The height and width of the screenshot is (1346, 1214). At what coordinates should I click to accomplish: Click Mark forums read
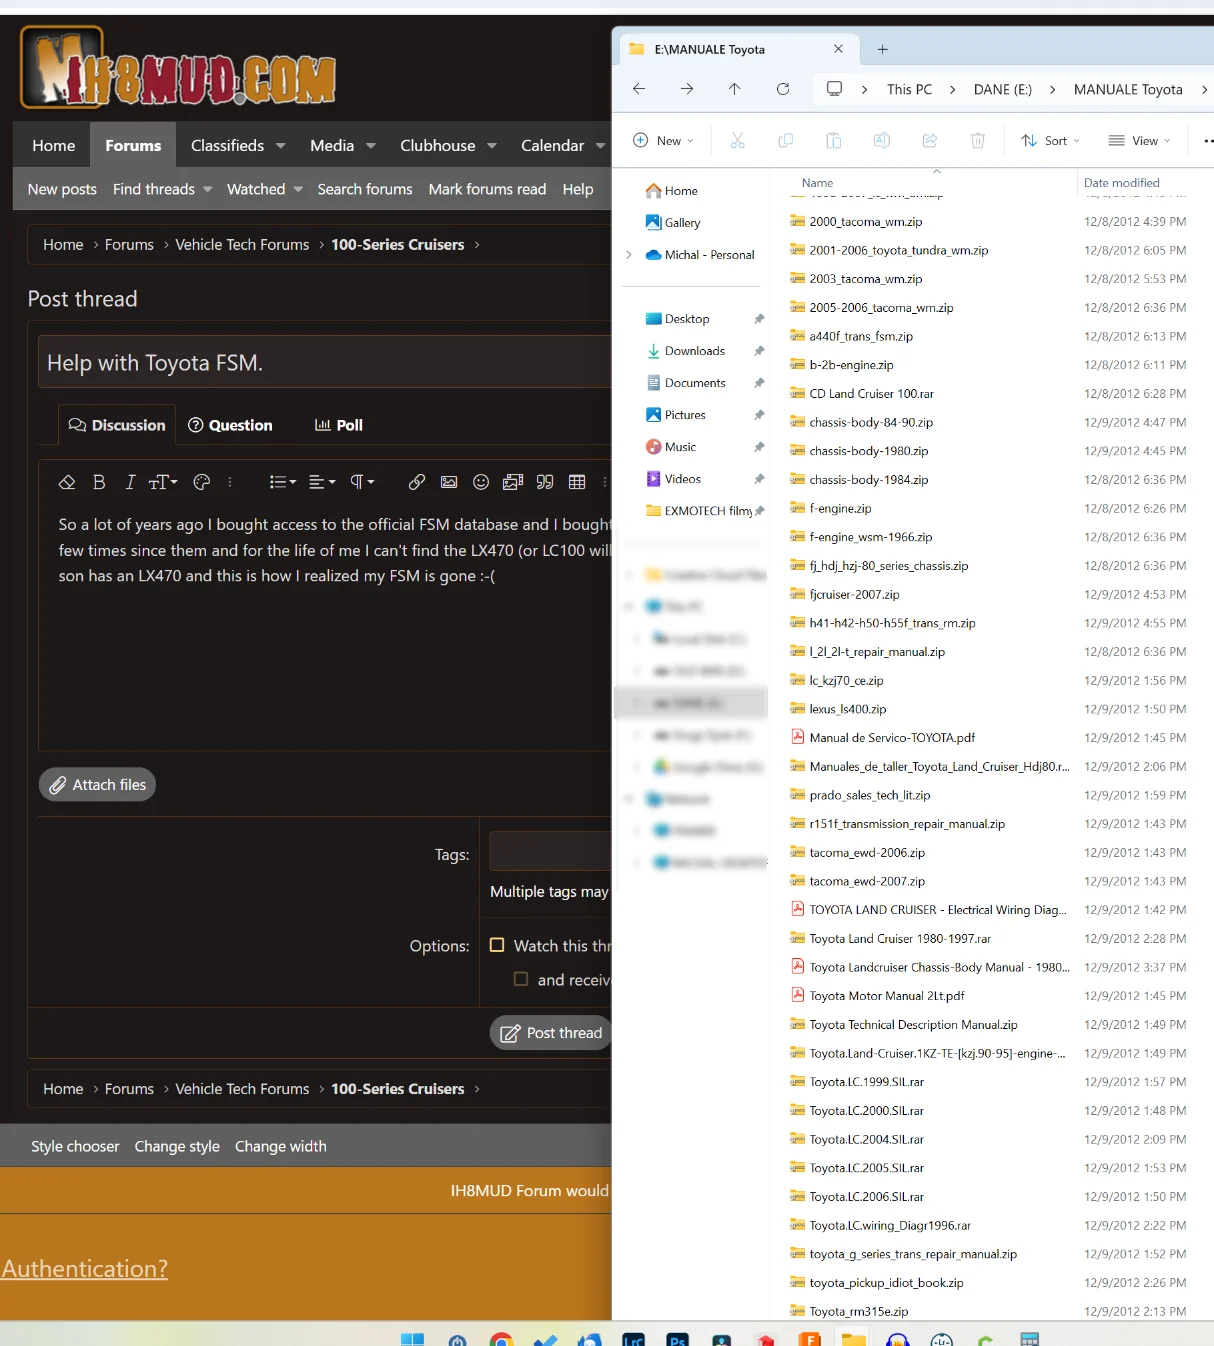[x=487, y=189]
